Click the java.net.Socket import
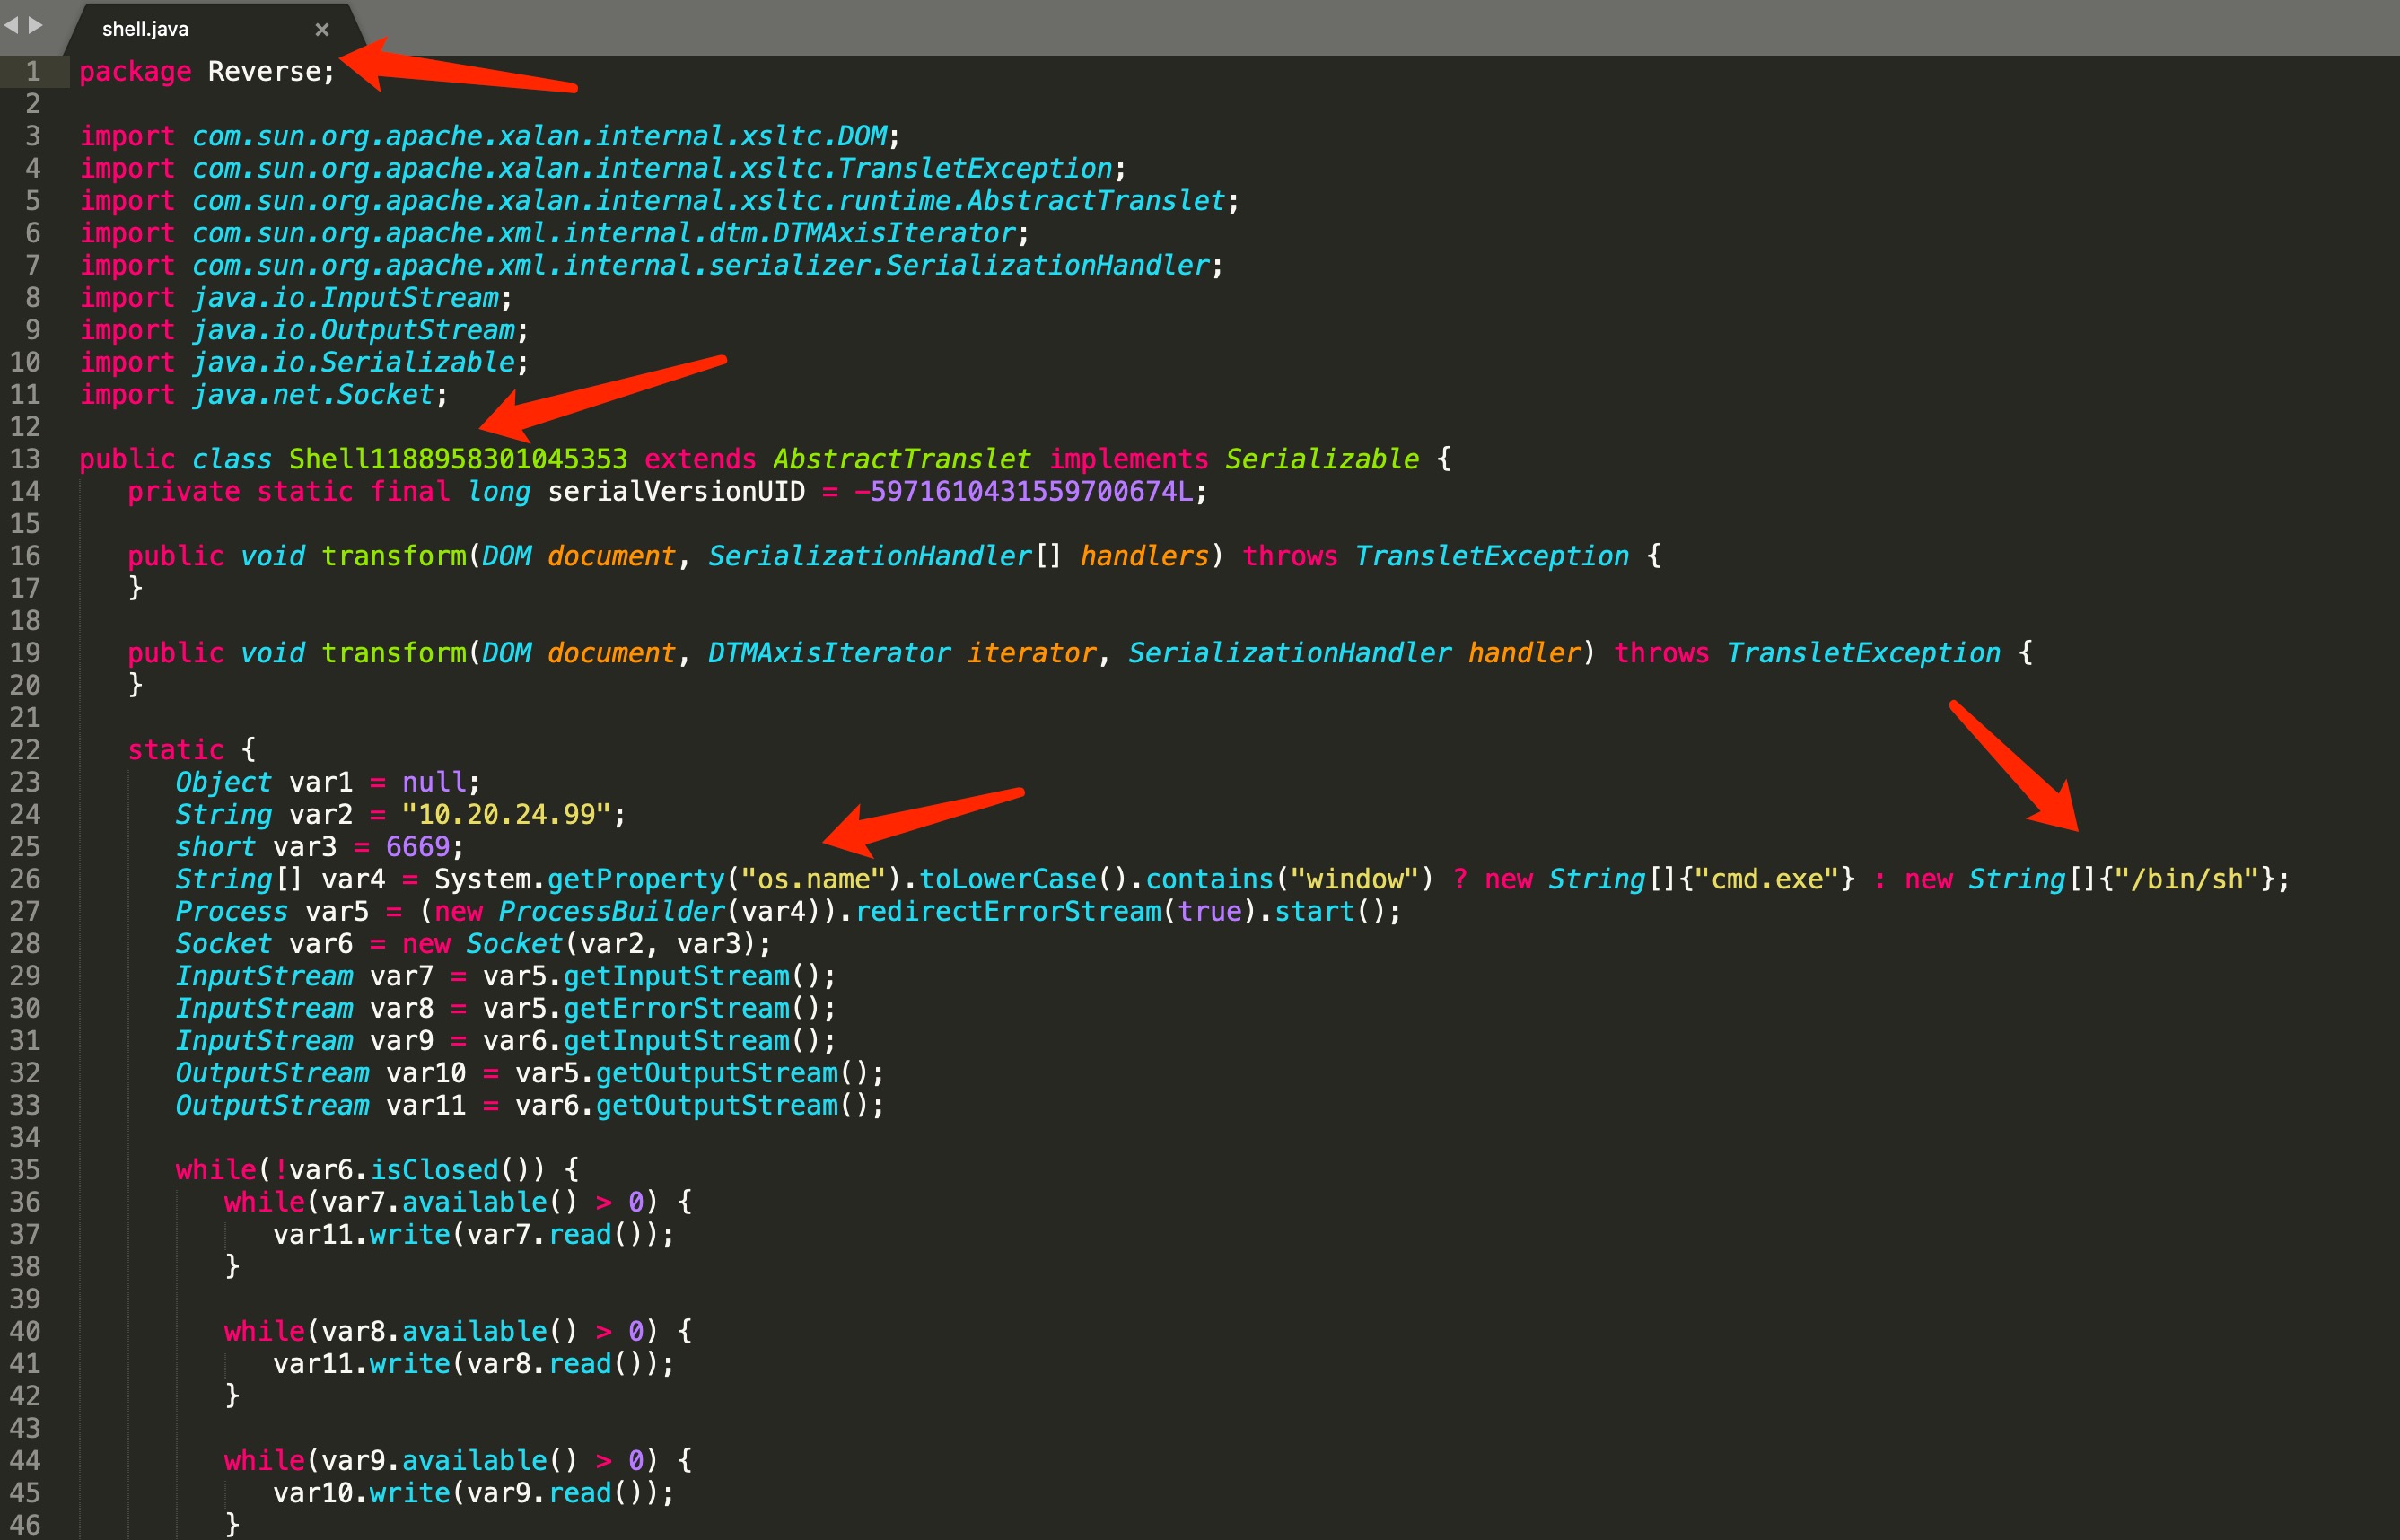2400x1540 pixels. pyautogui.click(x=313, y=395)
